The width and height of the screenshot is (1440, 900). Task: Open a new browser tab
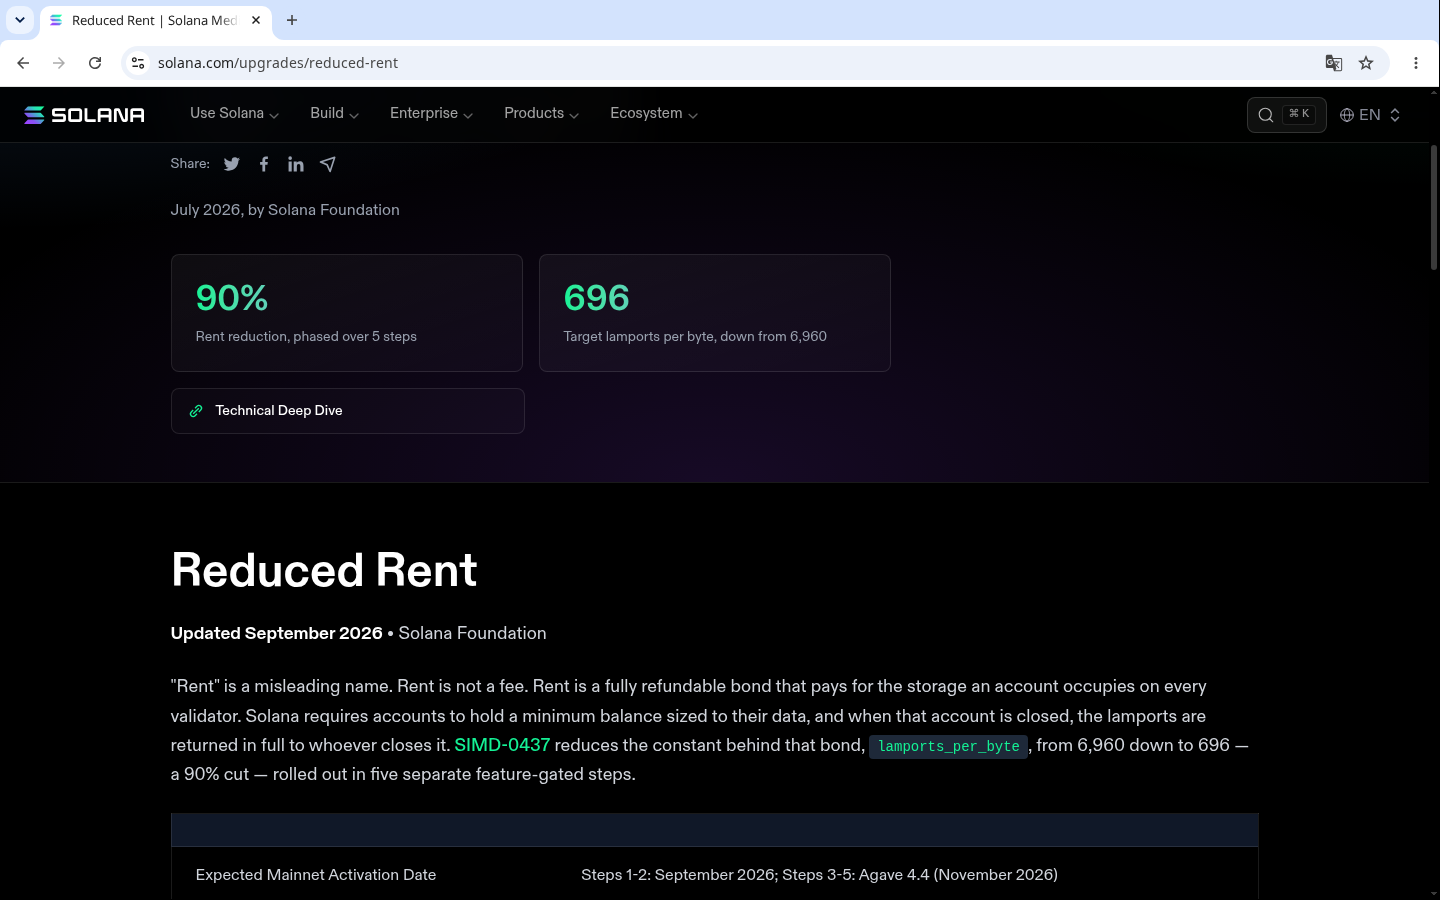pos(292,20)
